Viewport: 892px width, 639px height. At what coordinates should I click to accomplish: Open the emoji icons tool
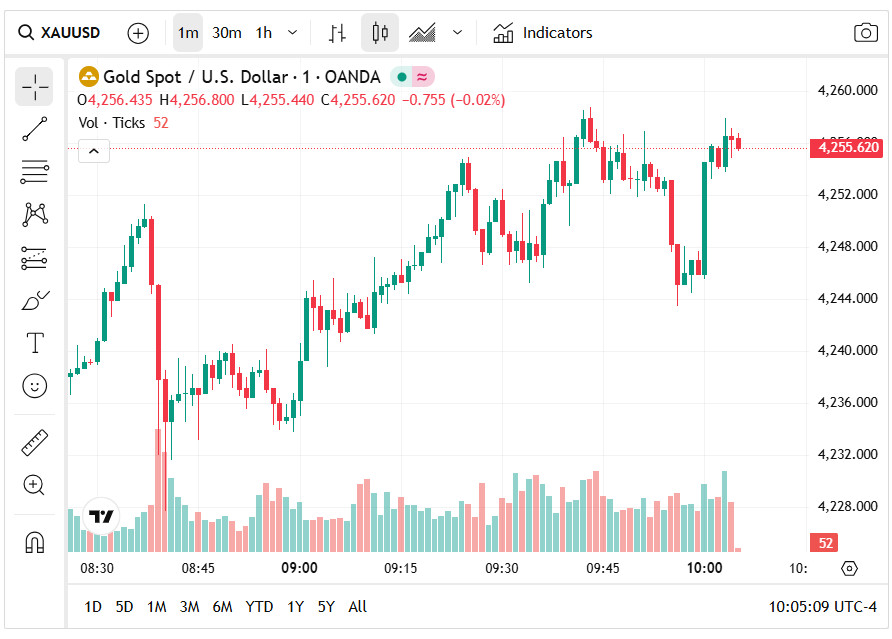(34, 385)
